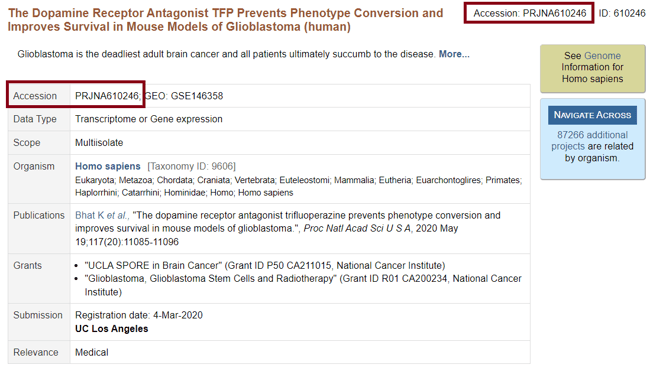Viewport: 650px width, 371px height.
Task: Open the Homo sapiens organism link
Action: (x=108, y=166)
